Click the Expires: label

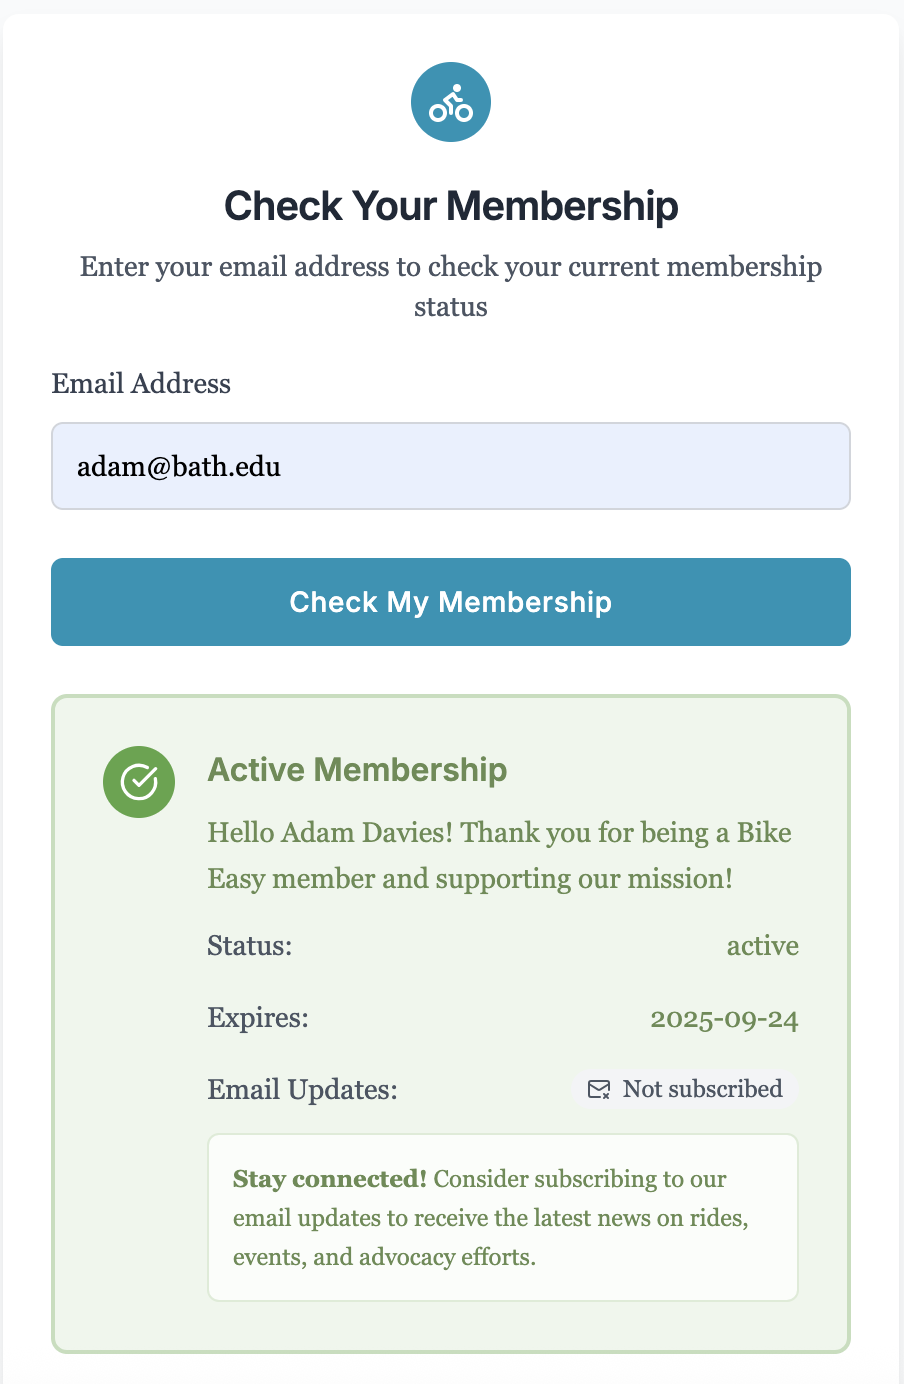[x=258, y=1018]
